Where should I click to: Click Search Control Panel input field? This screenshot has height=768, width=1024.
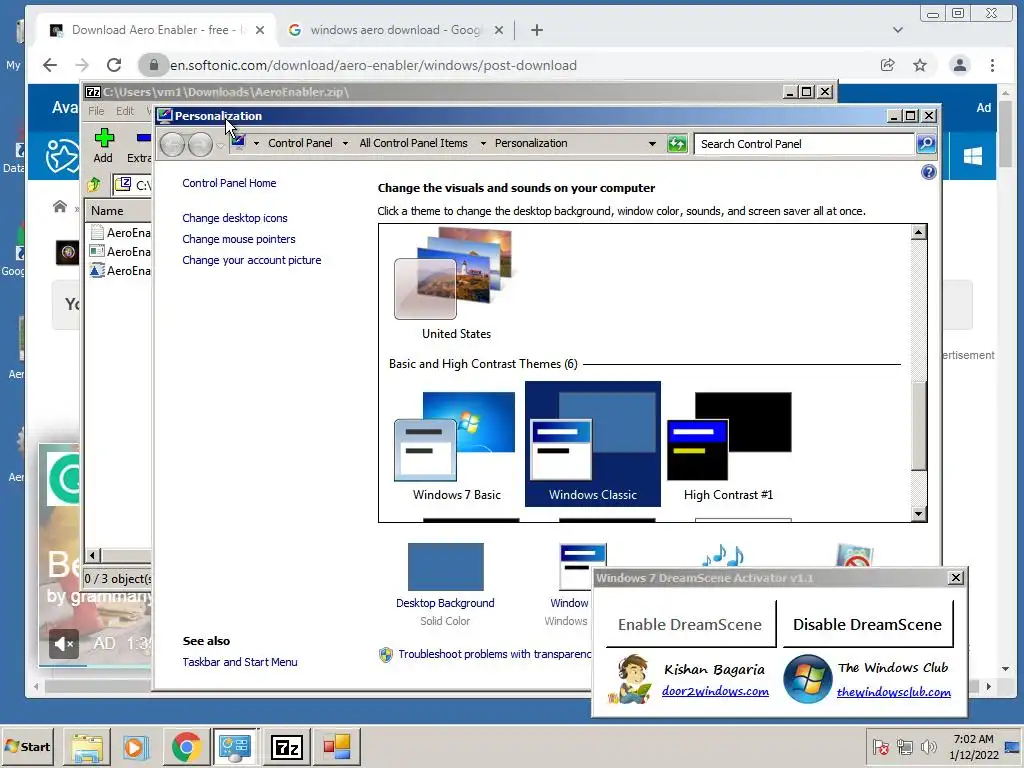[804, 144]
